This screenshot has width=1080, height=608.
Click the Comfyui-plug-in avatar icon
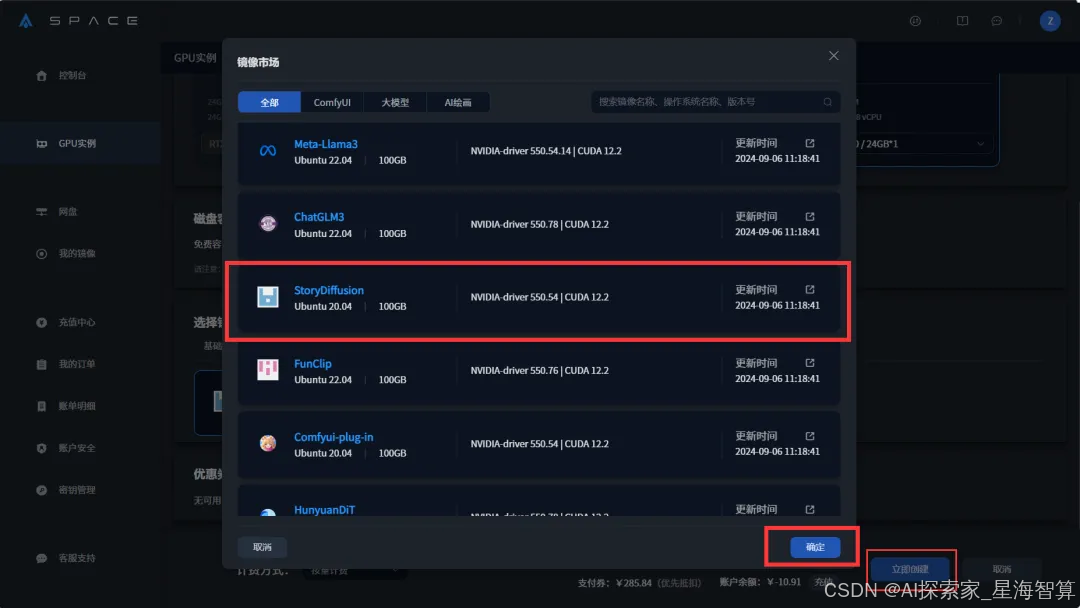tap(268, 443)
